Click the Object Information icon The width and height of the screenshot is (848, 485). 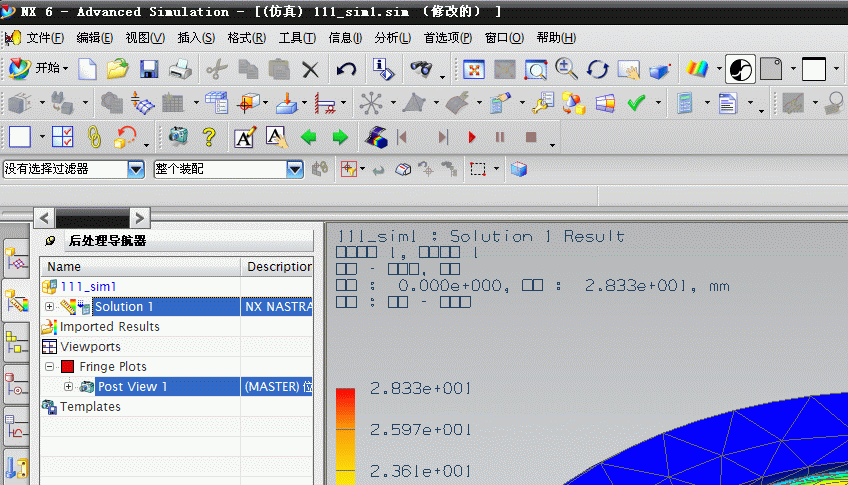383,69
